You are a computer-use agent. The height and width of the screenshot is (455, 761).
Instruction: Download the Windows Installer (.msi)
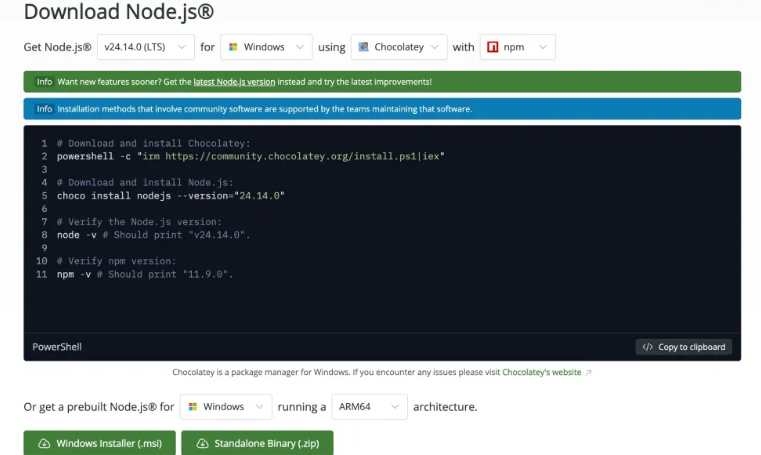pyautogui.click(x=99, y=443)
